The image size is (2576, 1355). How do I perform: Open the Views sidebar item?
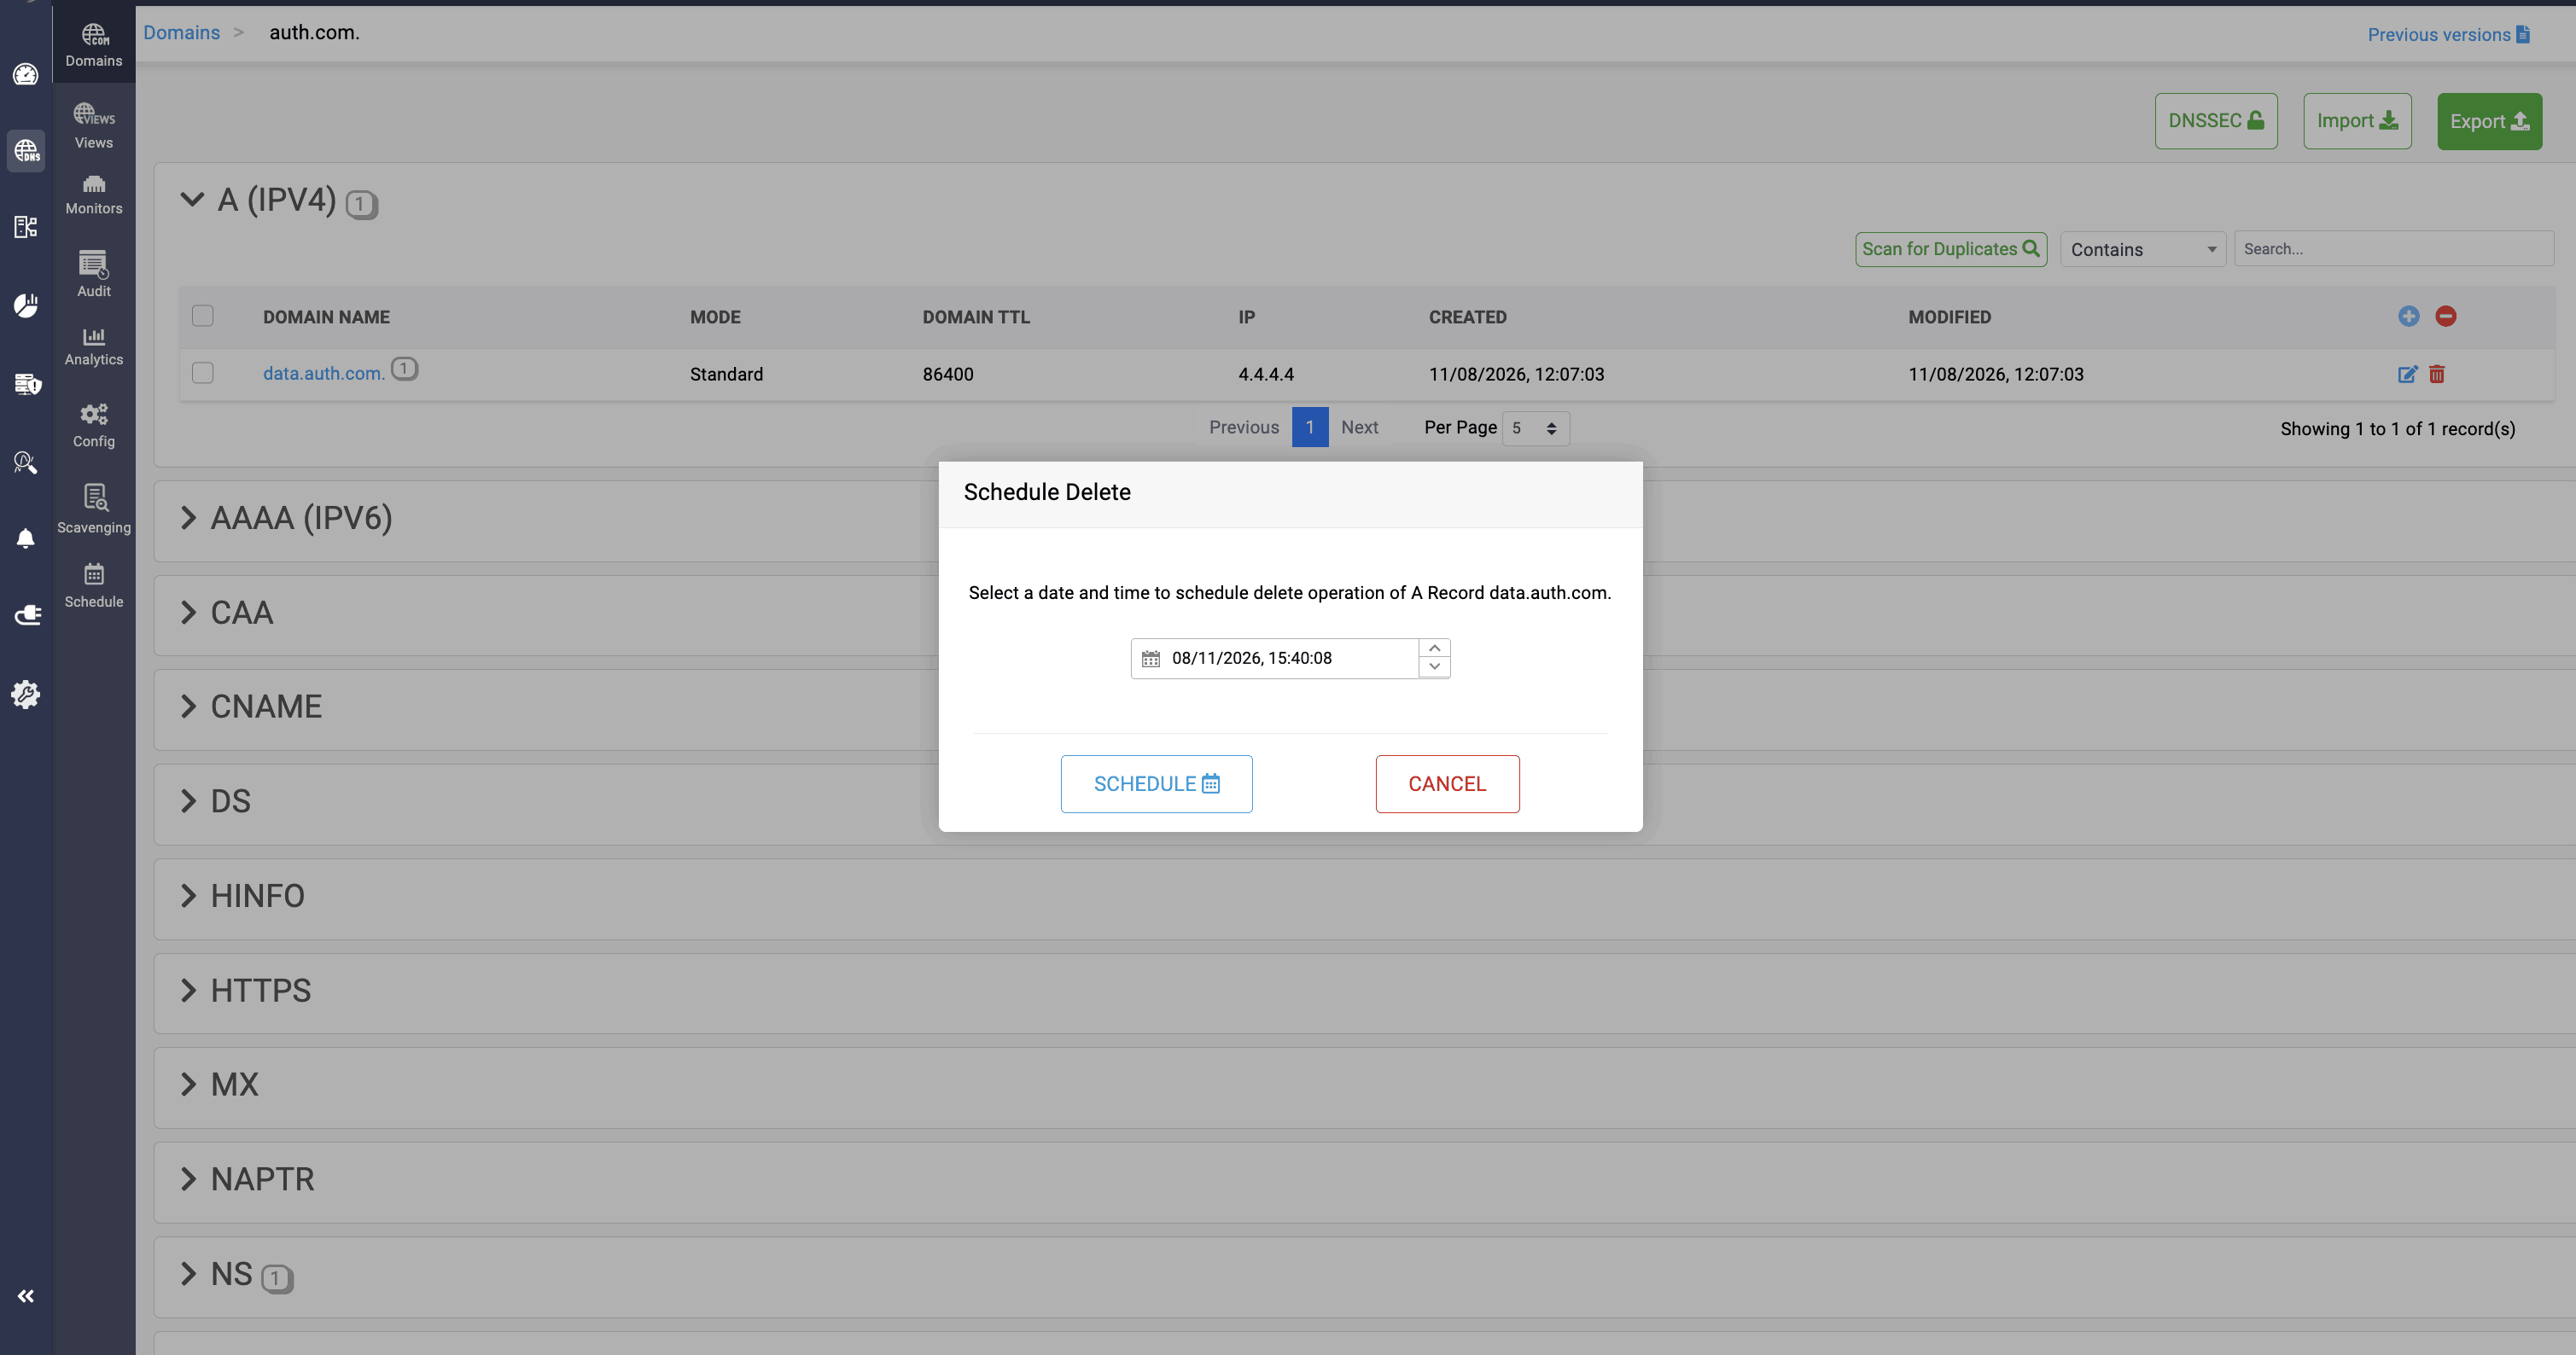94,126
